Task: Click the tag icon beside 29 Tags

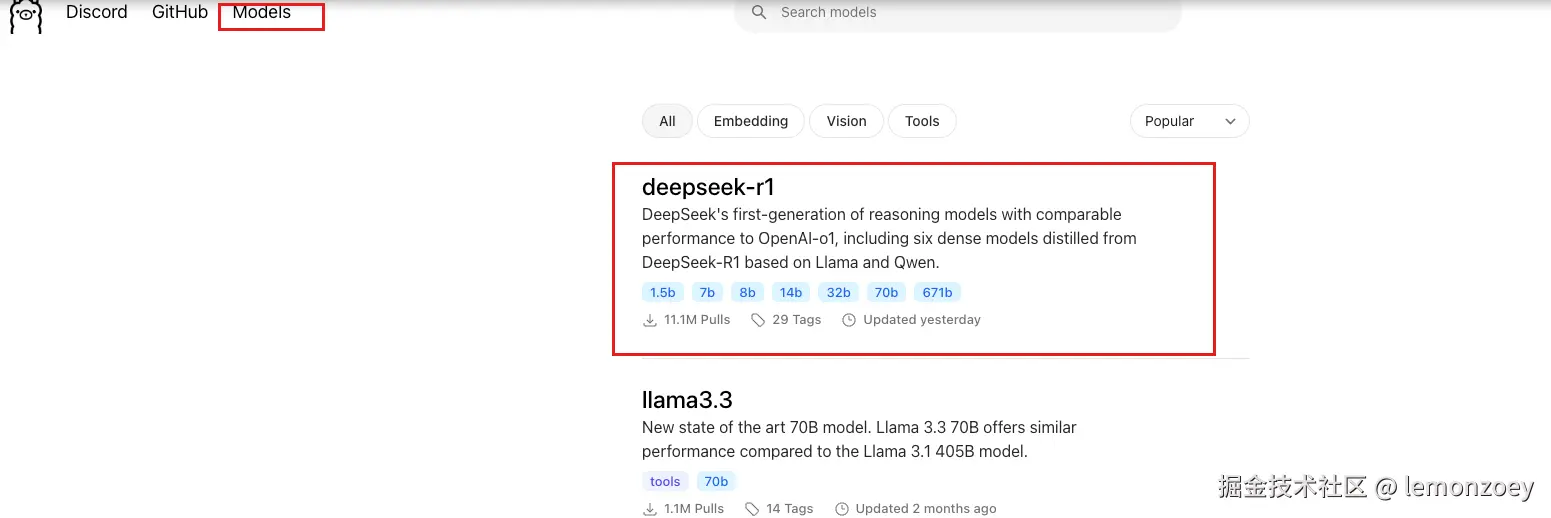Action: pos(758,320)
